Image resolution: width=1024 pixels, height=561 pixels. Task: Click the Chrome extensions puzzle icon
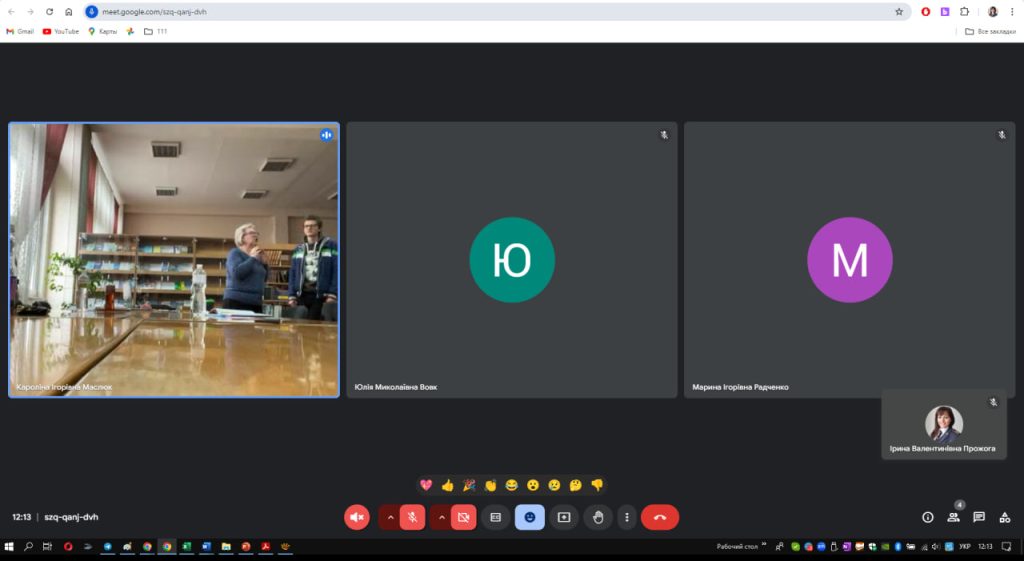(964, 12)
